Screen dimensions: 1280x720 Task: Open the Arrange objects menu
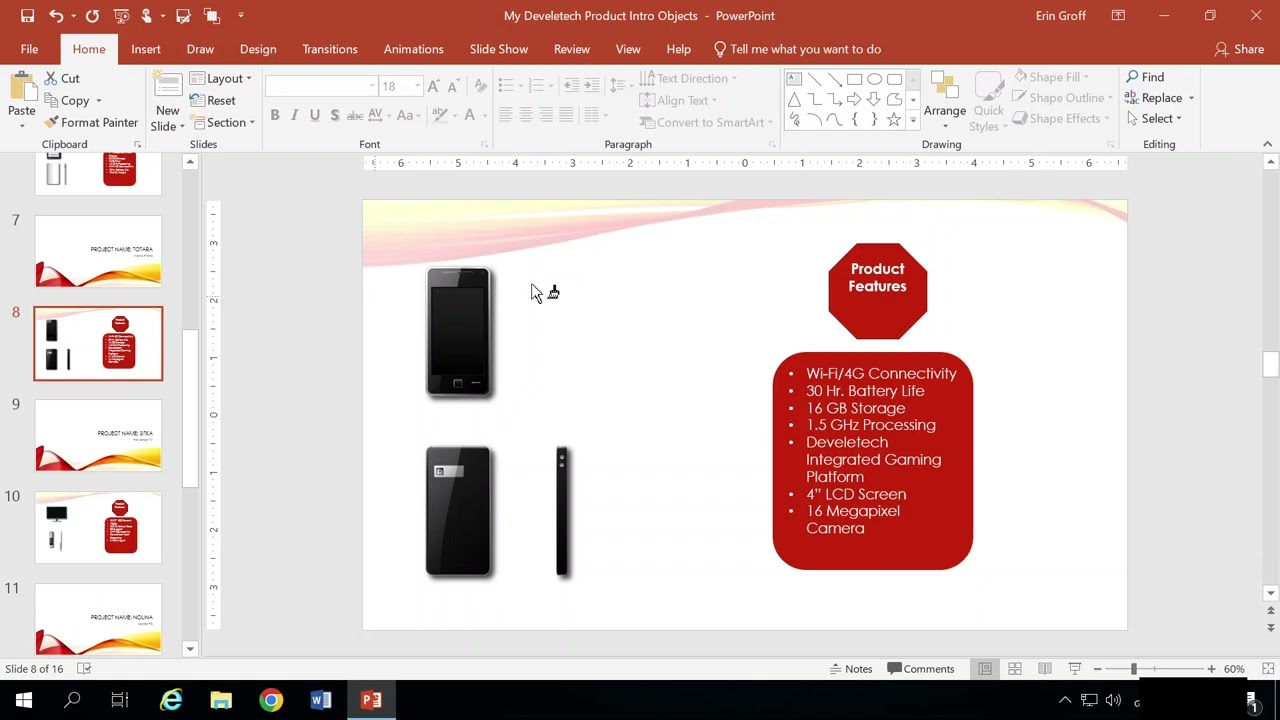click(945, 101)
